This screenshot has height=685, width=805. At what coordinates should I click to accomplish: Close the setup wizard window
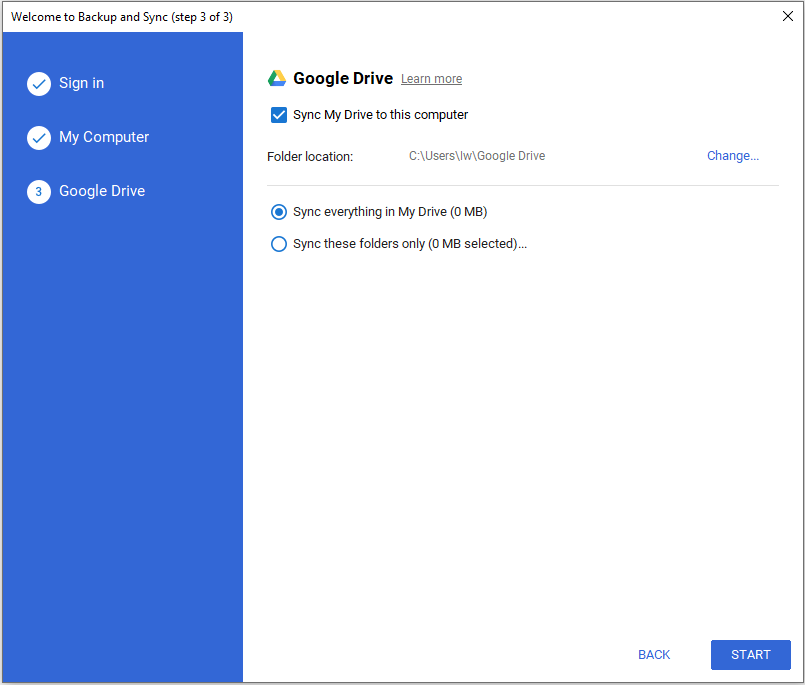click(787, 16)
